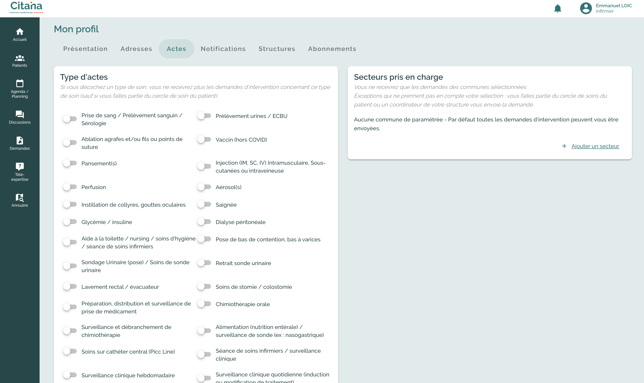Click the Citana logo
The height and width of the screenshot is (383, 644).
(26, 7)
